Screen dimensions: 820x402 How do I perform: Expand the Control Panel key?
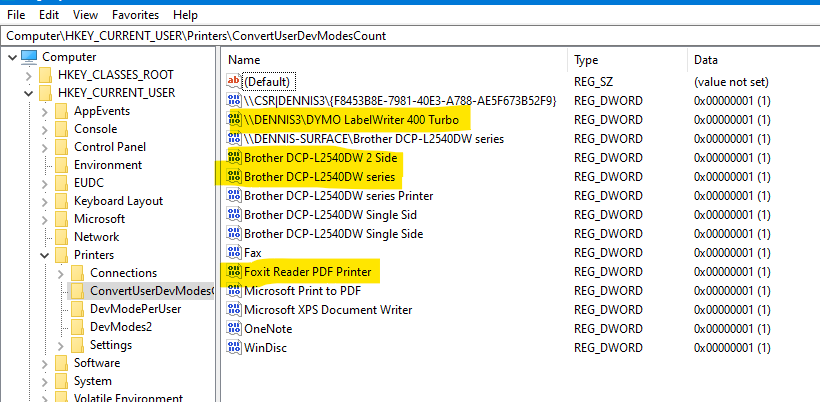(x=45, y=147)
